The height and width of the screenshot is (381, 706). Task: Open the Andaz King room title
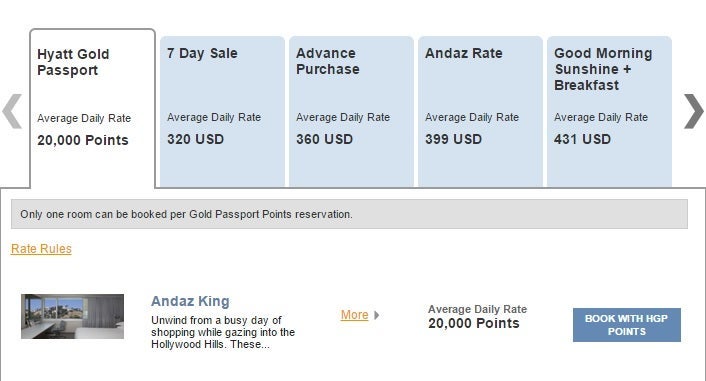190,301
